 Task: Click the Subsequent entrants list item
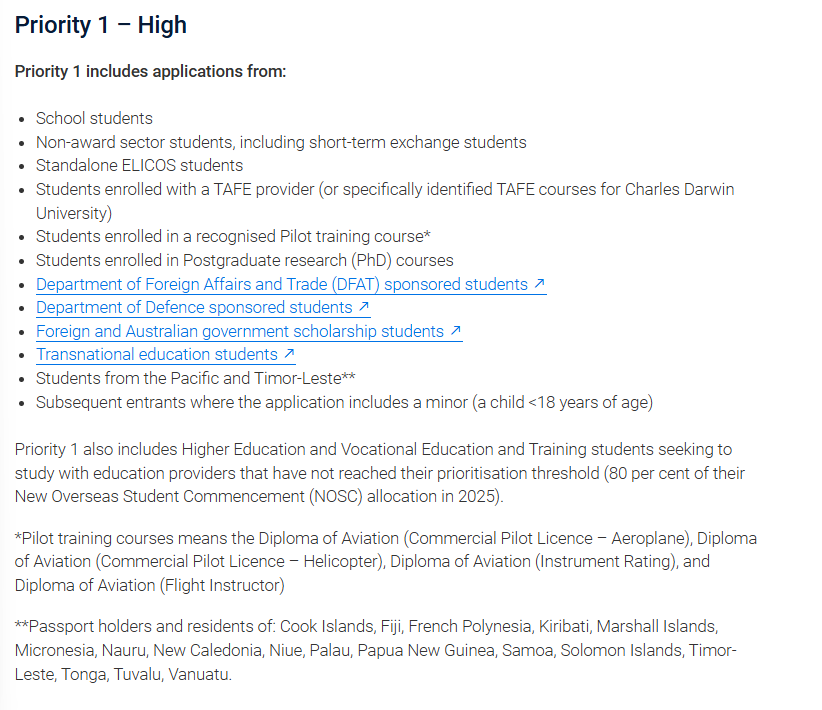(344, 402)
